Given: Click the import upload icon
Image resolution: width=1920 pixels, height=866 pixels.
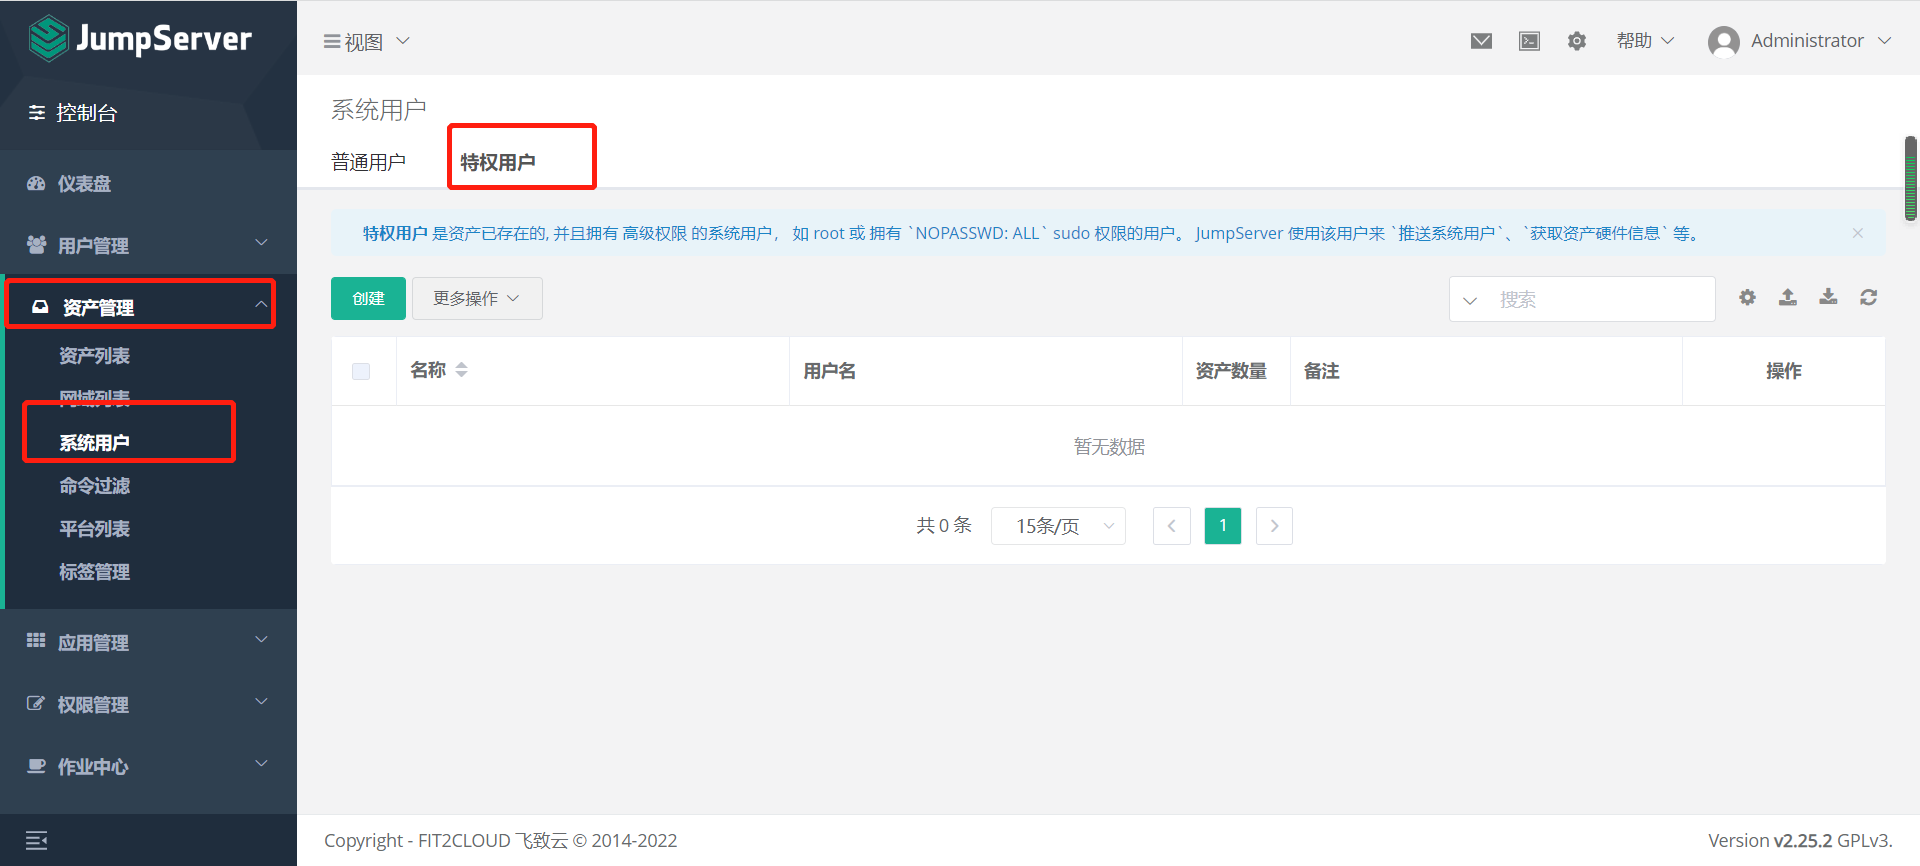Looking at the screenshot, I should pos(1788,297).
